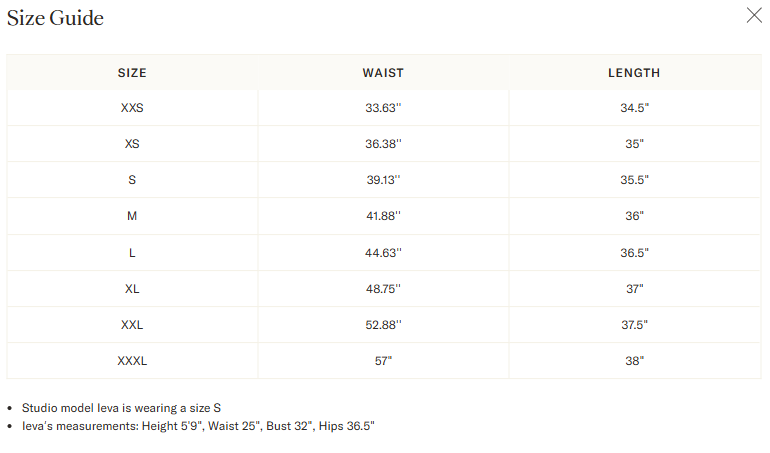
Task: Click the 36.5" length value
Action: [x=634, y=253]
